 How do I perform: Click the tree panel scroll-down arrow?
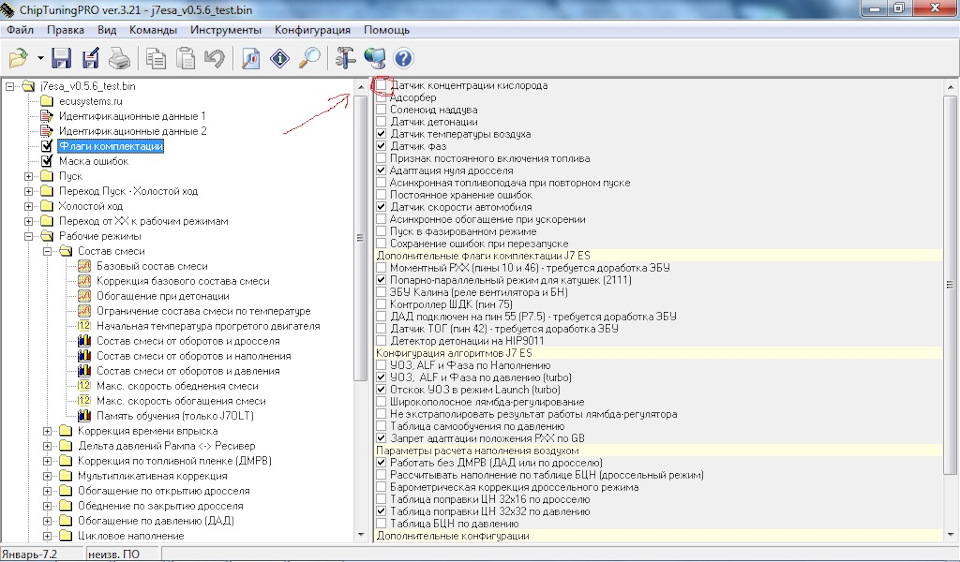361,535
